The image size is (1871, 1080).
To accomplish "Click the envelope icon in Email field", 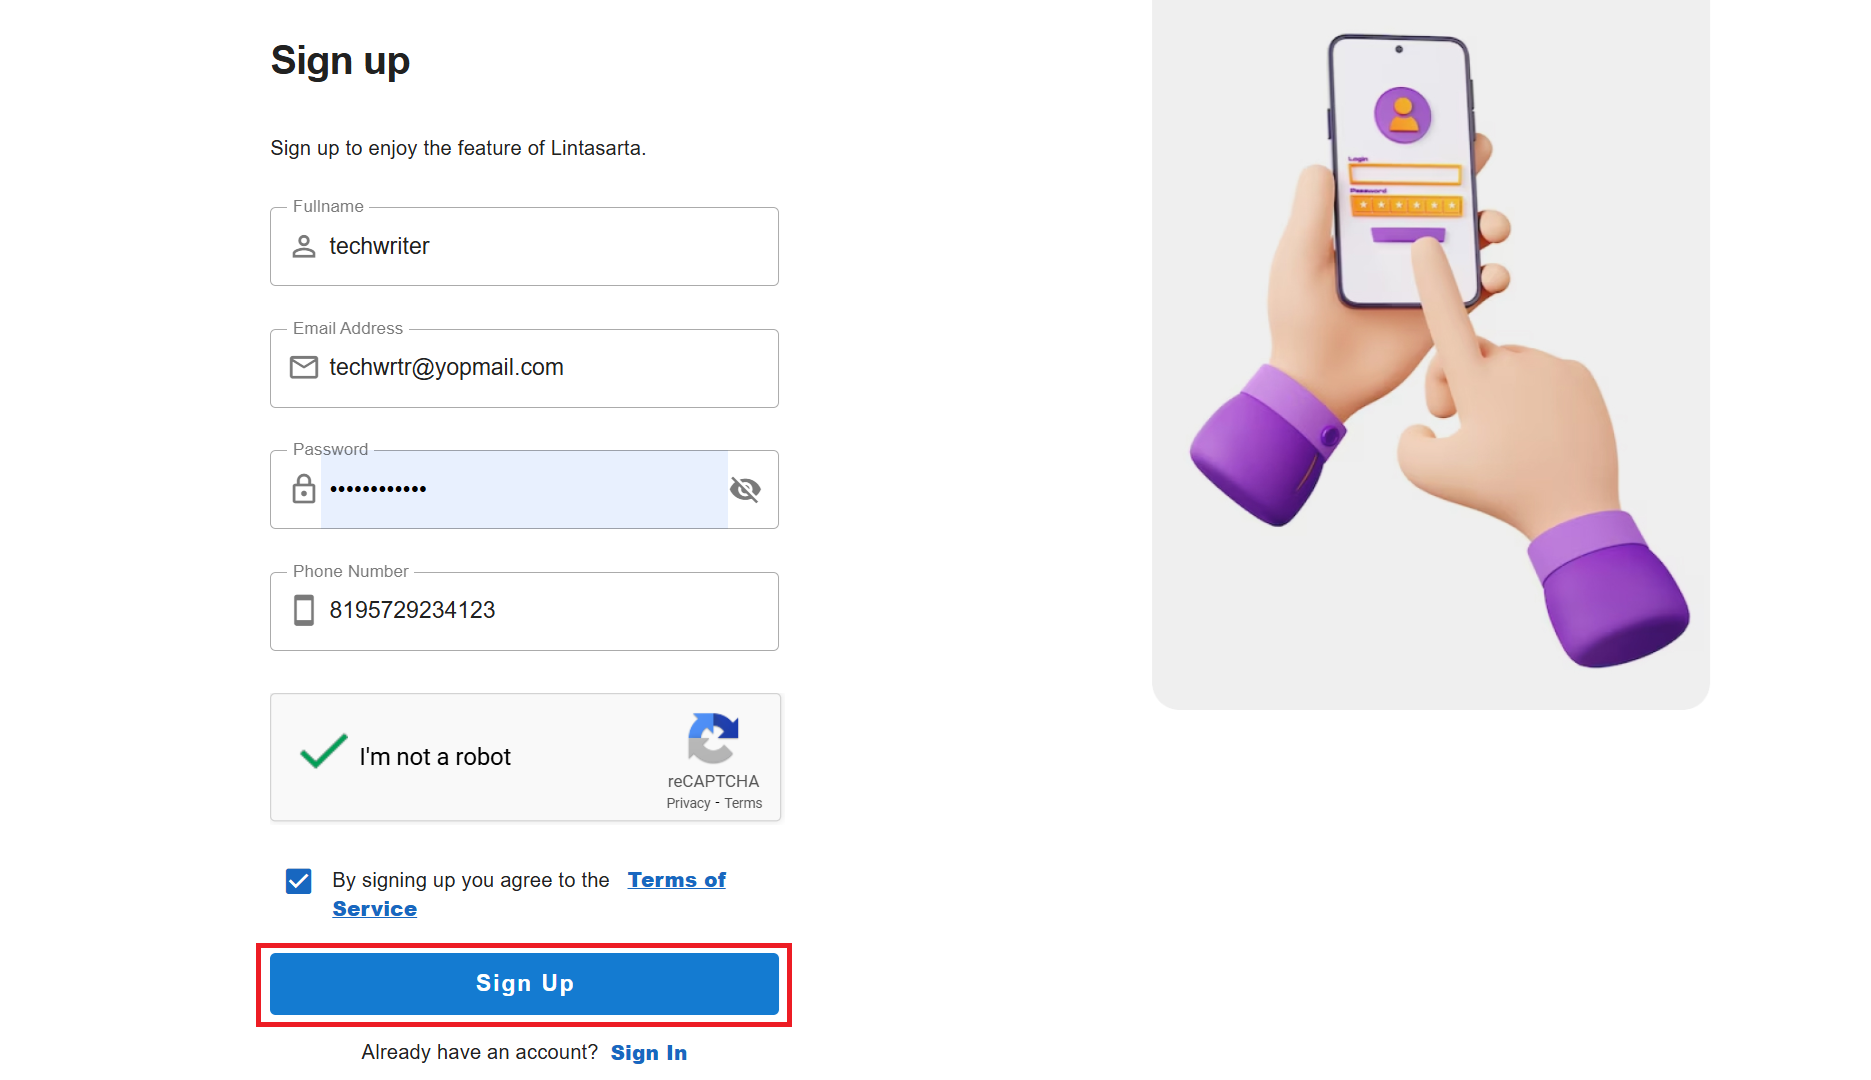I will tap(304, 367).
